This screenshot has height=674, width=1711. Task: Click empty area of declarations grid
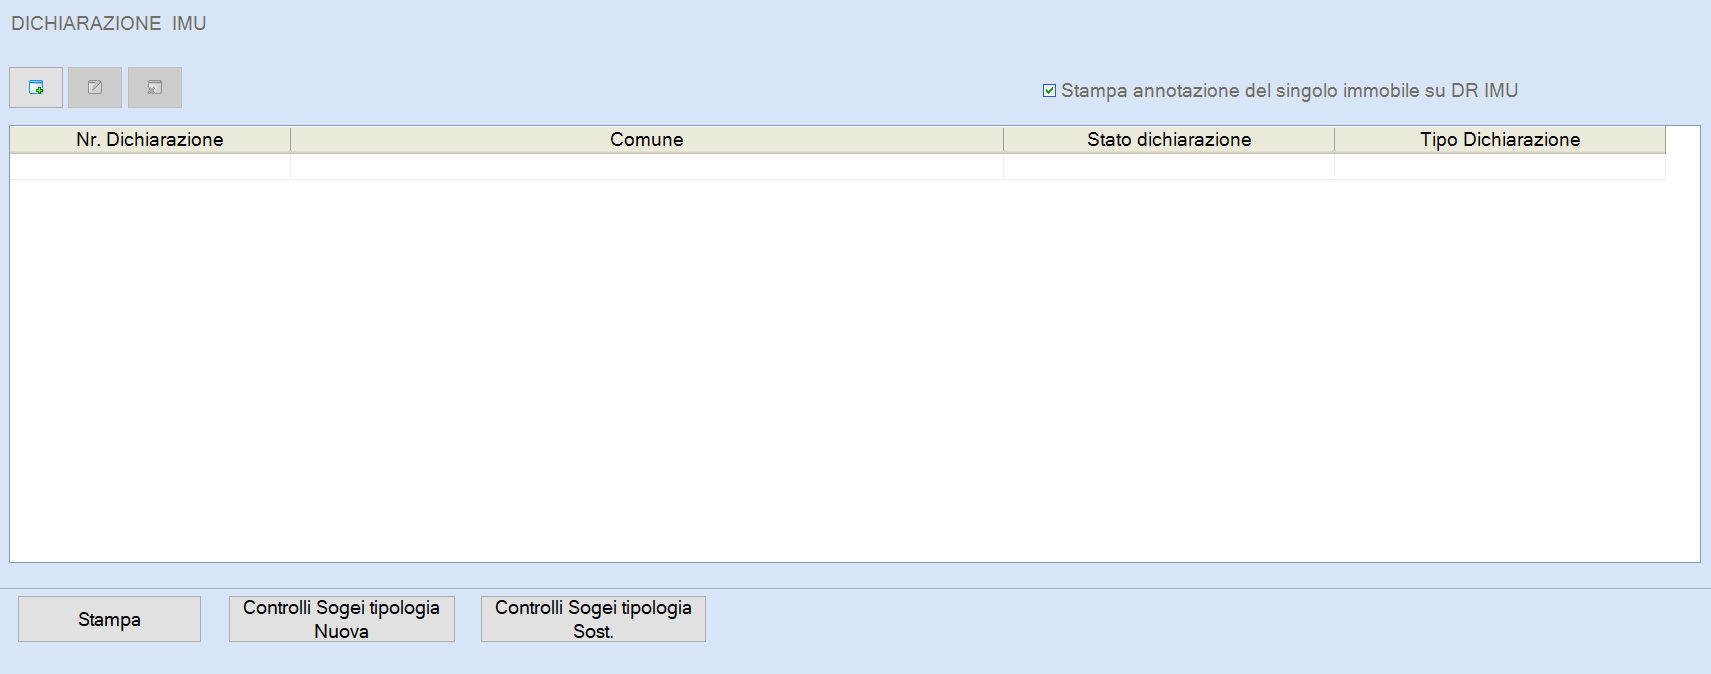(x=855, y=370)
